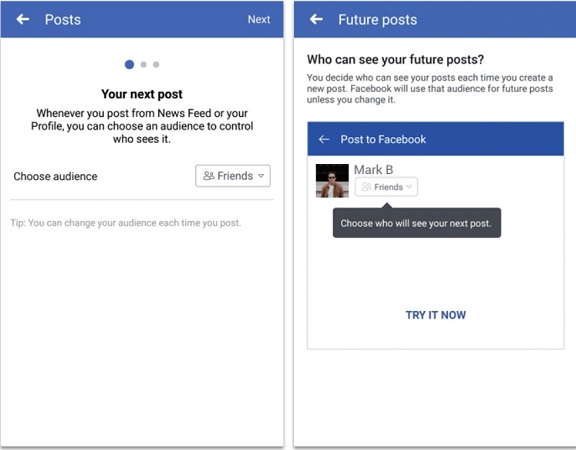Jump to the second page indicator dot
The image size is (576, 450).
point(144,64)
